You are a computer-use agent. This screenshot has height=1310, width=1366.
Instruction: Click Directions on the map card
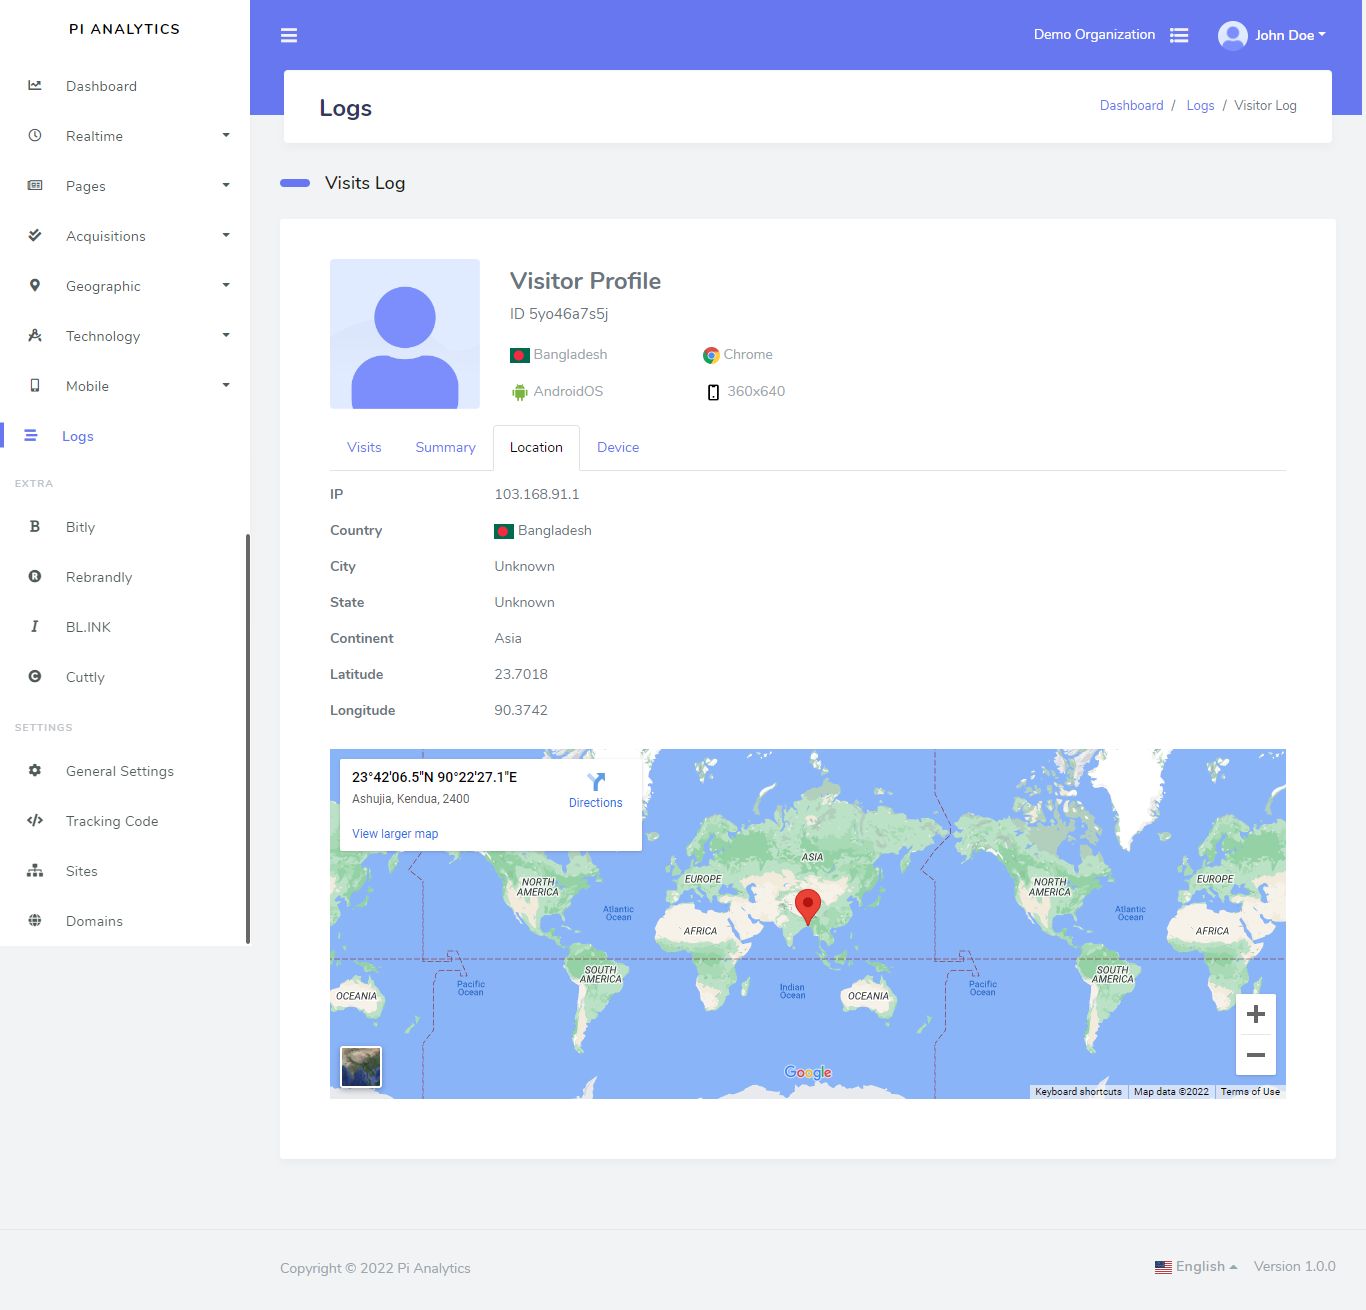pos(596,790)
